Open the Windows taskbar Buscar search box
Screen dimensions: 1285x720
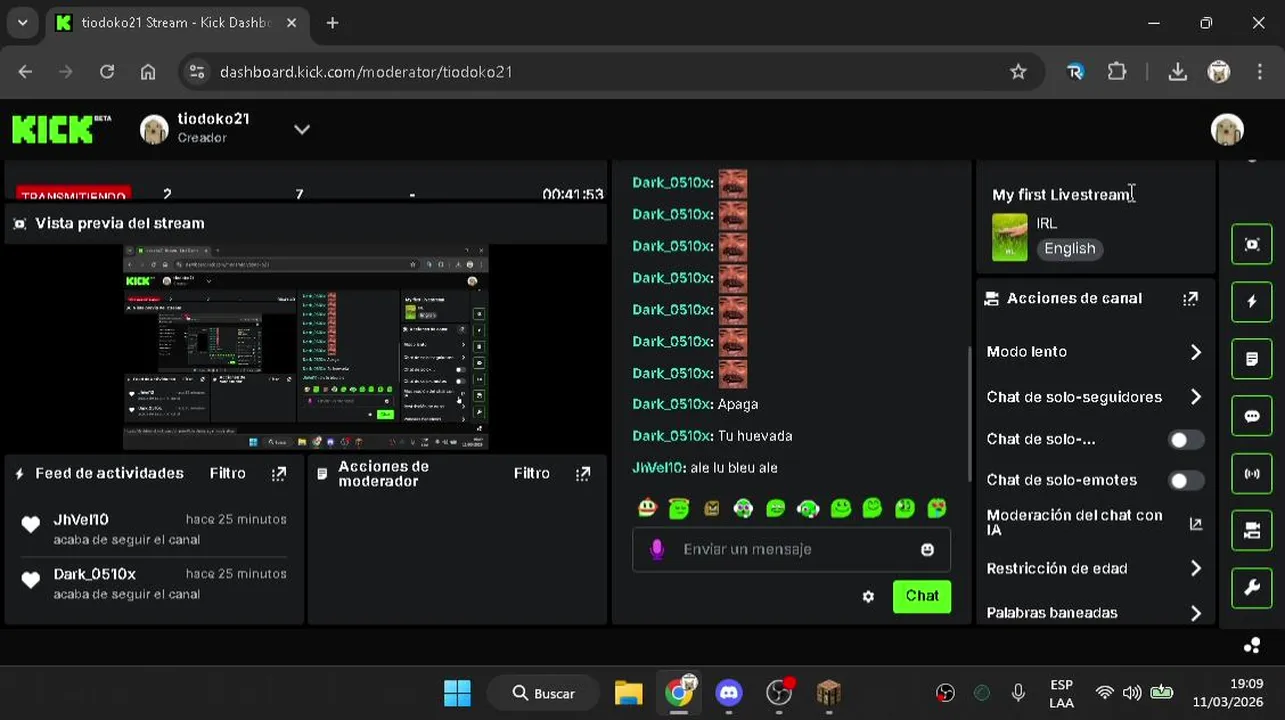pyautogui.click(x=544, y=692)
